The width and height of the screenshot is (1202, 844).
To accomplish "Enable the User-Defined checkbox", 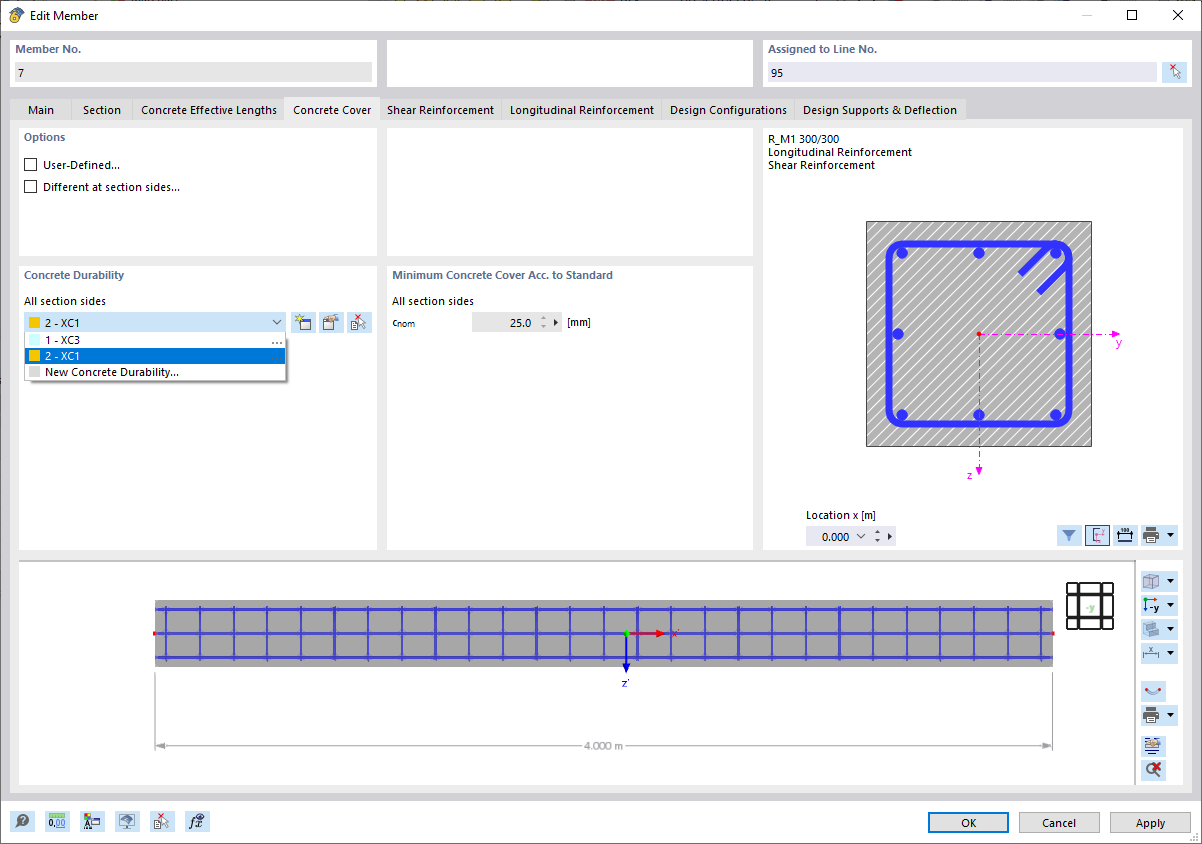I will point(30,165).
